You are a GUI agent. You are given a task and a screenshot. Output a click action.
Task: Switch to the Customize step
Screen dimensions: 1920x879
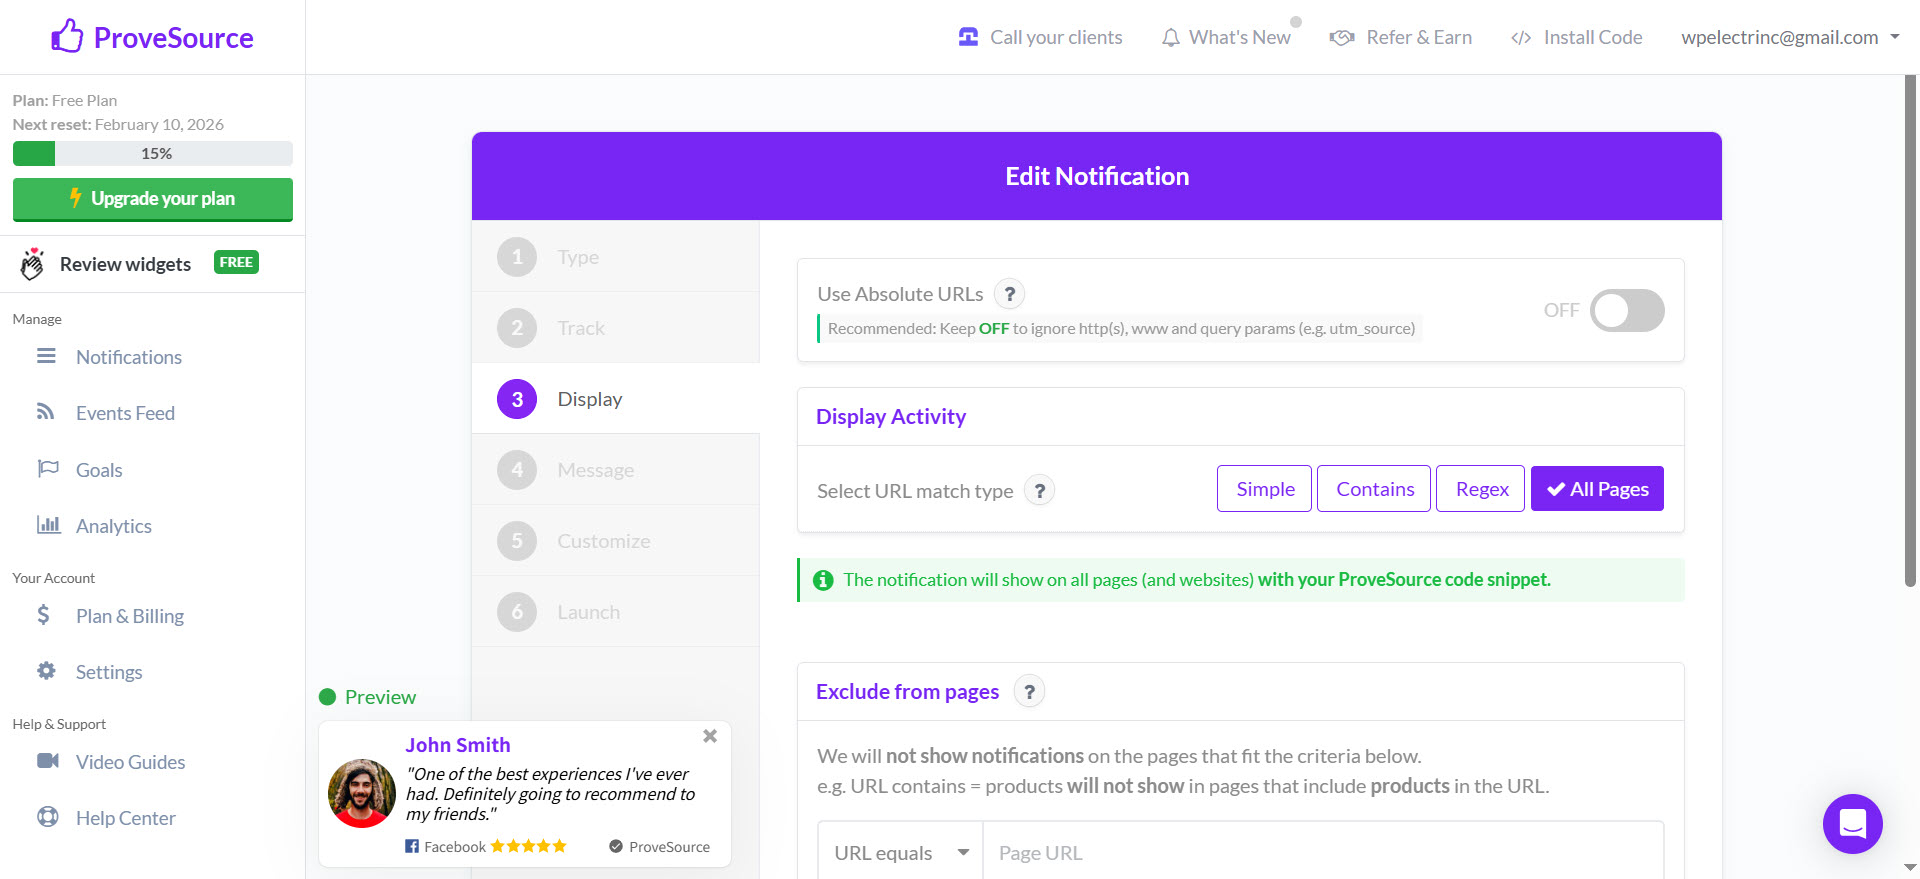603,541
